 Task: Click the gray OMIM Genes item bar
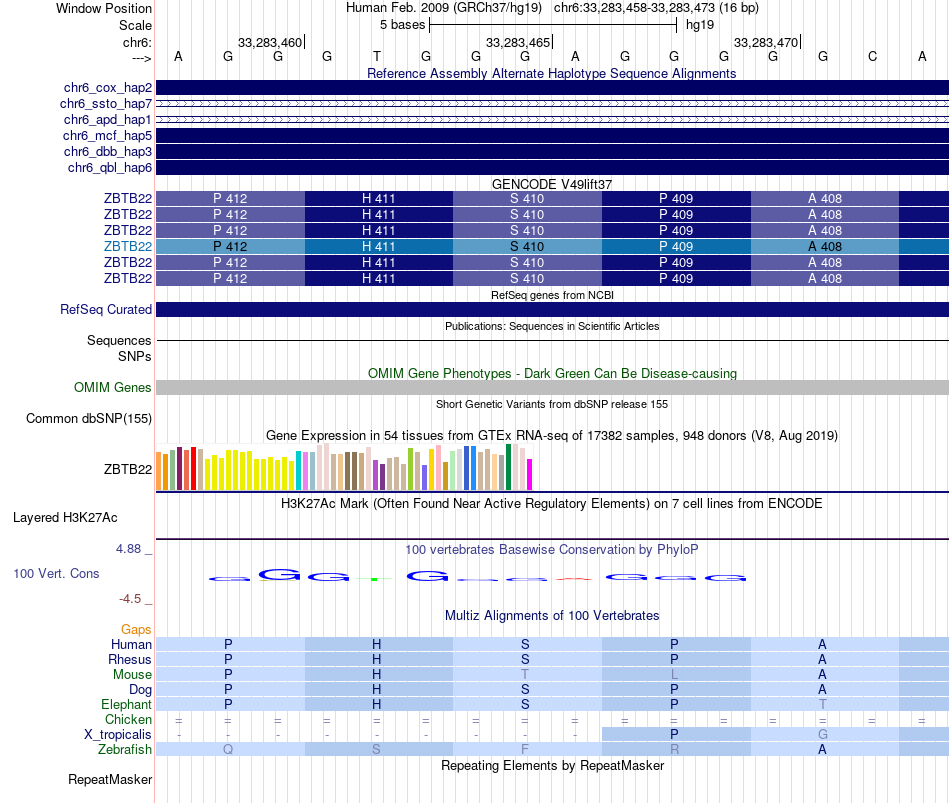tap(552, 387)
